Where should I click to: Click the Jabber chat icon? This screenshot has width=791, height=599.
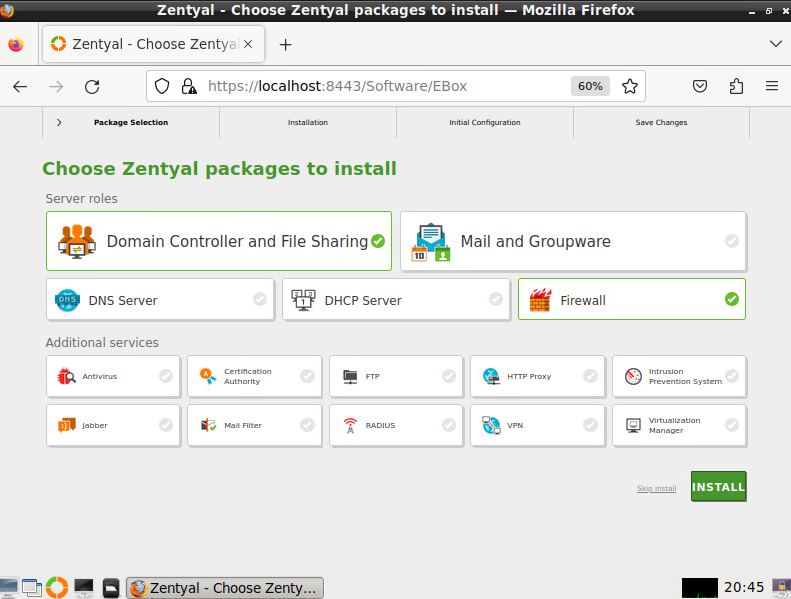66,425
